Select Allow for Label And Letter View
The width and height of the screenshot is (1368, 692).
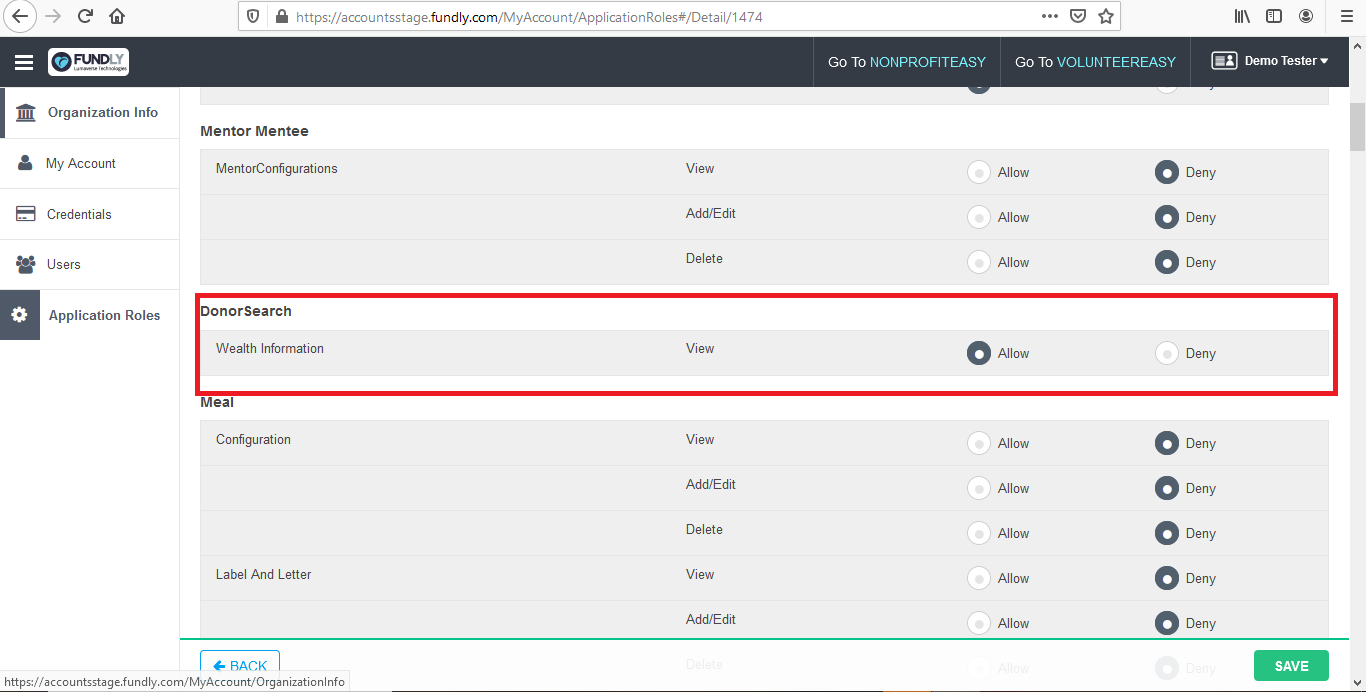tap(978, 578)
